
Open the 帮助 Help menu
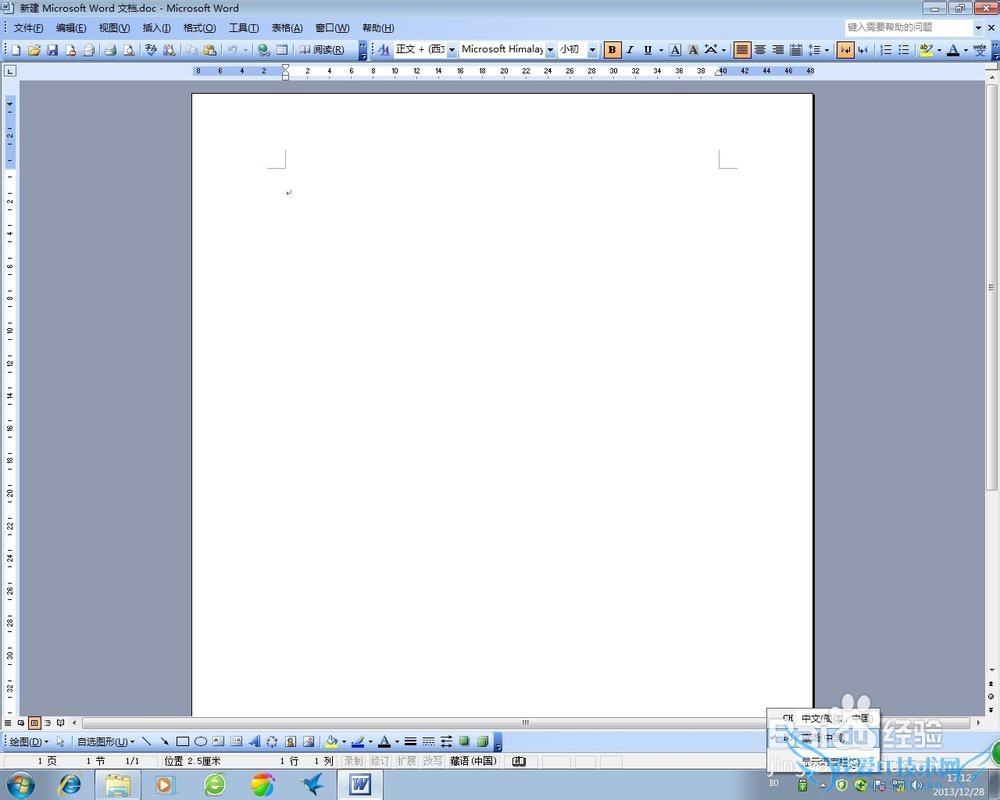pos(378,27)
